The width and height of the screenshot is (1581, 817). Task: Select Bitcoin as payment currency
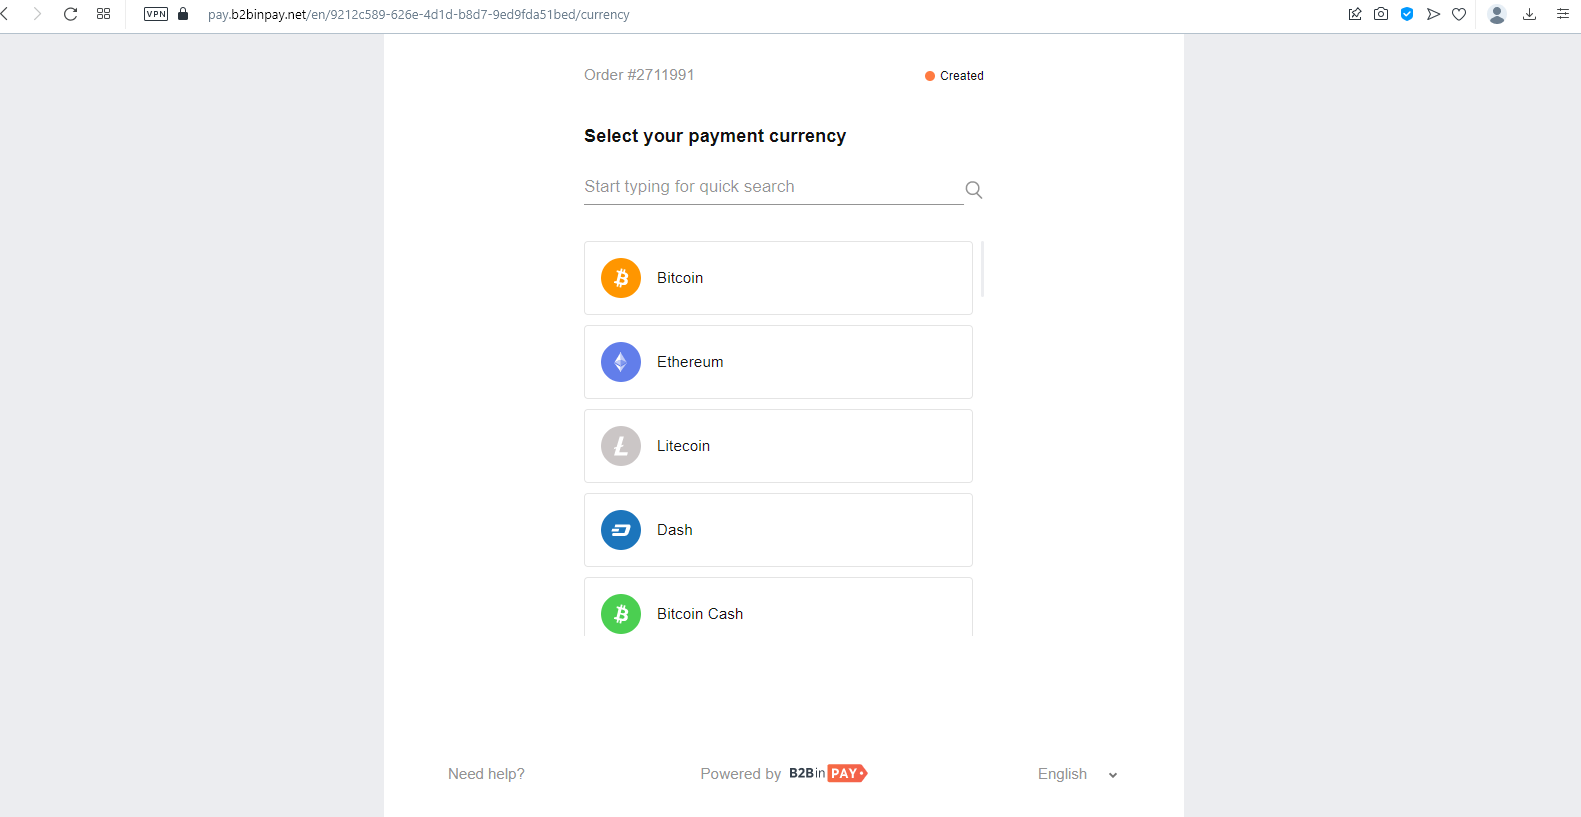point(778,278)
